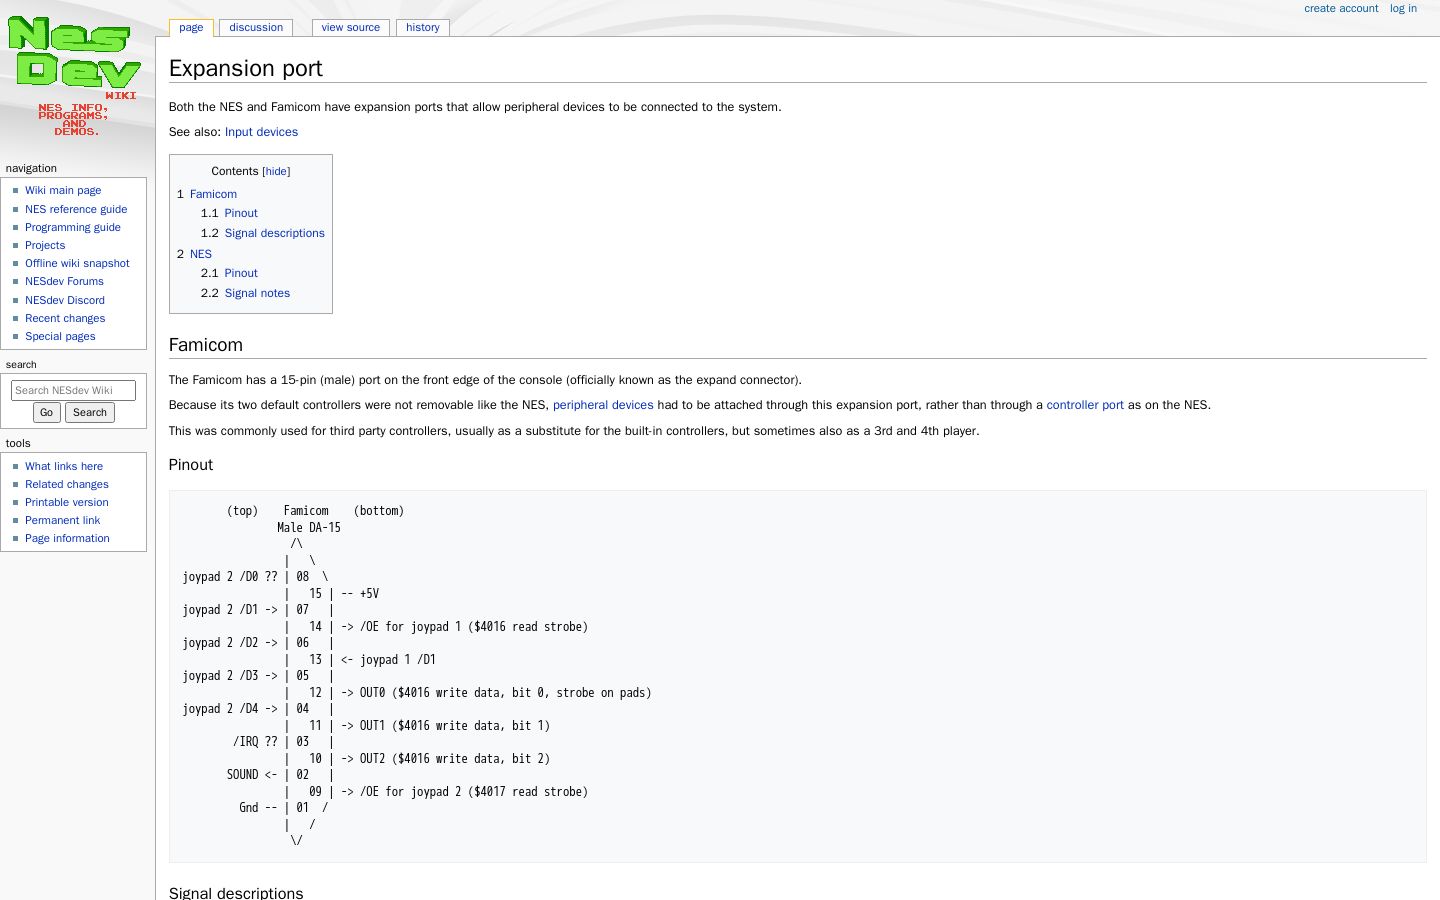Open Page information
The image size is (1440, 900).
[67, 538]
